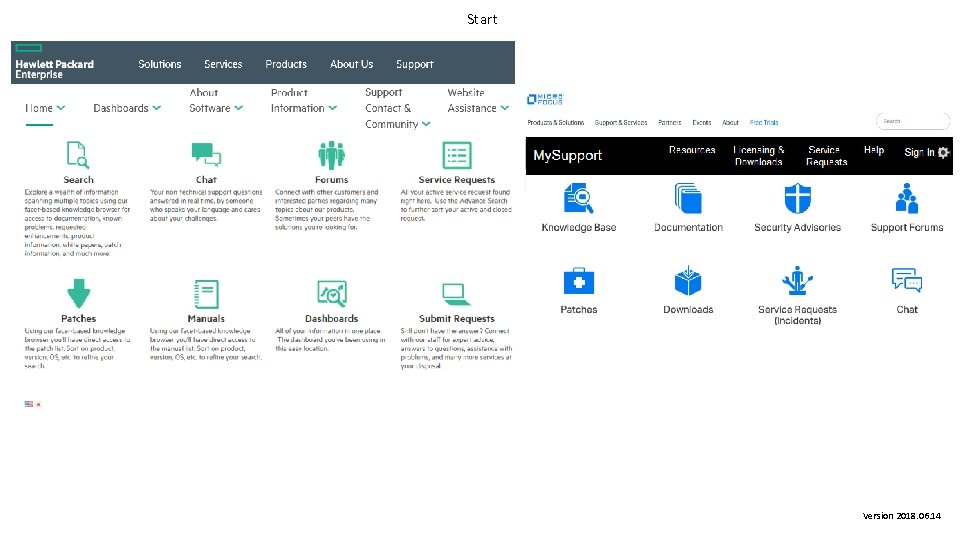Viewport: 960px width, 540px height.
Task: Click the Micro Focus logo
Action: coord(545,99)
